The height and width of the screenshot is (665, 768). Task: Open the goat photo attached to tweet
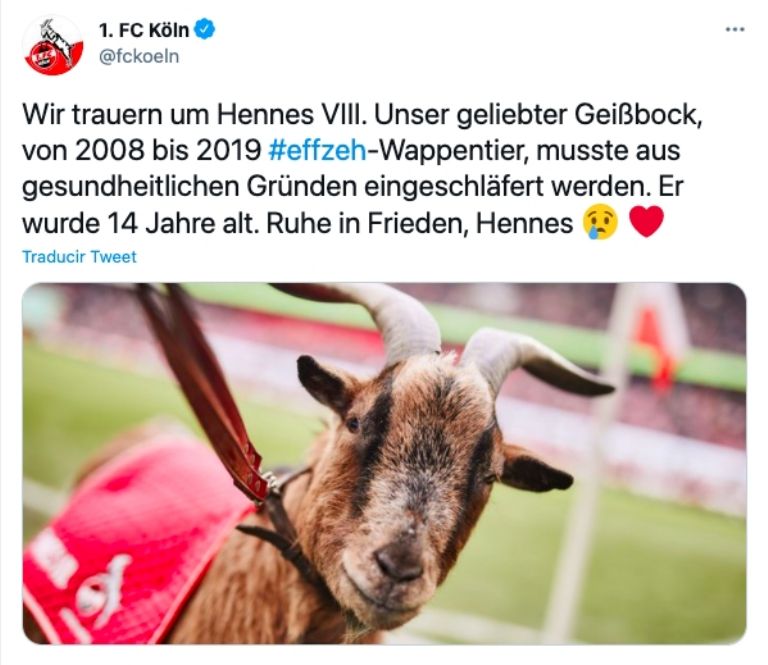[x=384, y=463]
